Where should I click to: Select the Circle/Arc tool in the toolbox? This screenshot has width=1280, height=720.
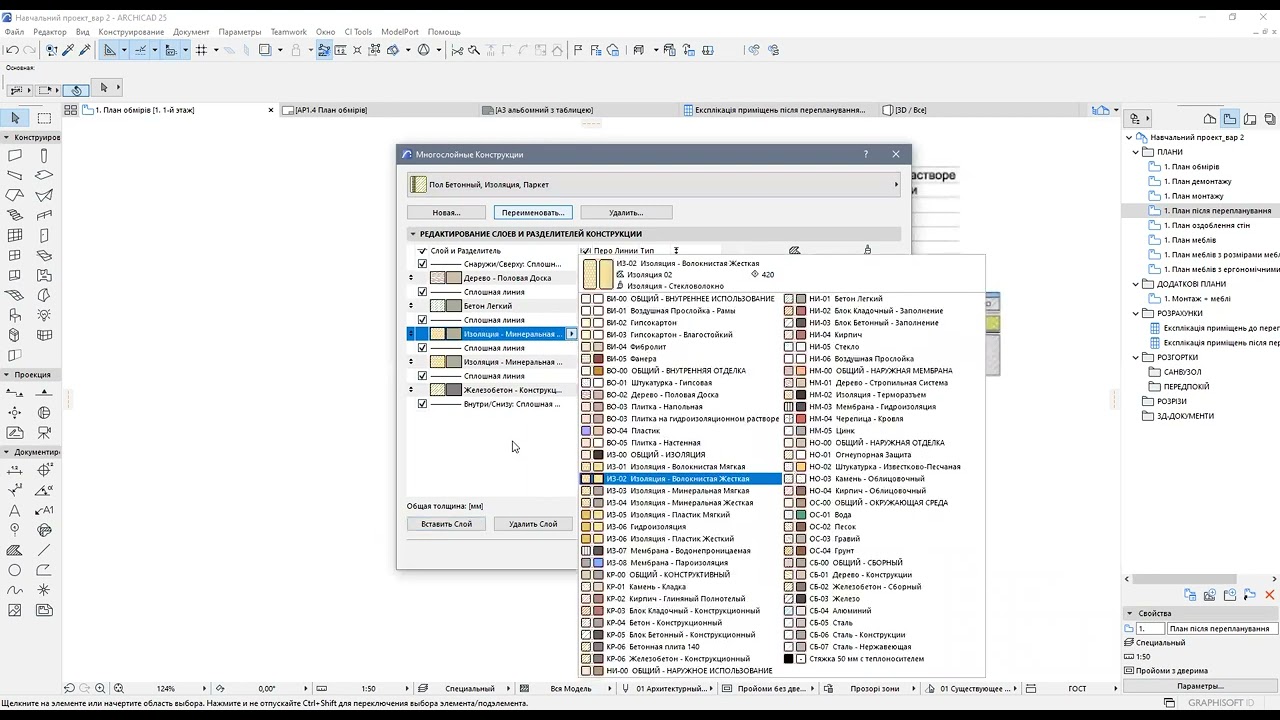[x=15, y=570]
